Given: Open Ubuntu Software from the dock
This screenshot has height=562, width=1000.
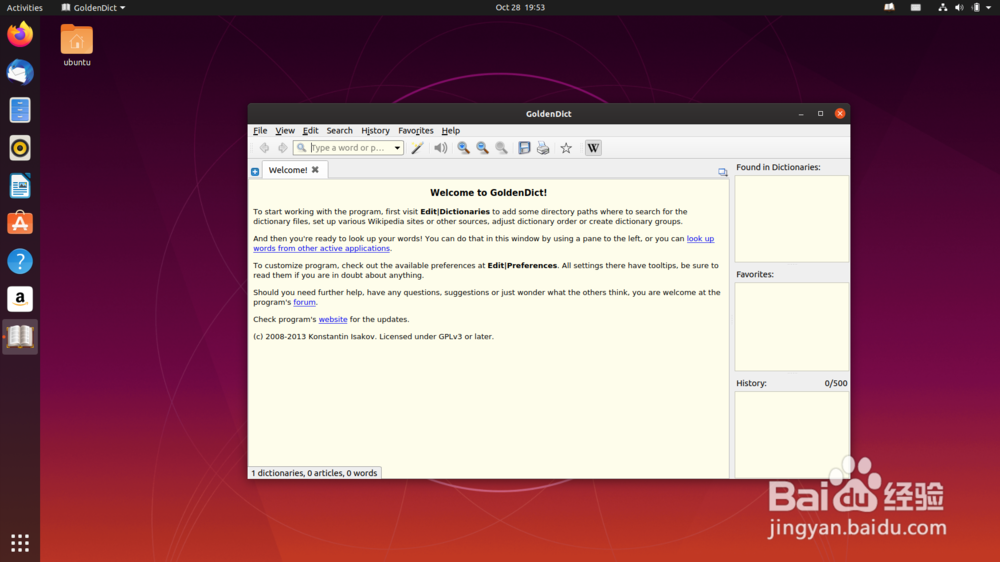Looking at the screenshot, I should (20, 223).
